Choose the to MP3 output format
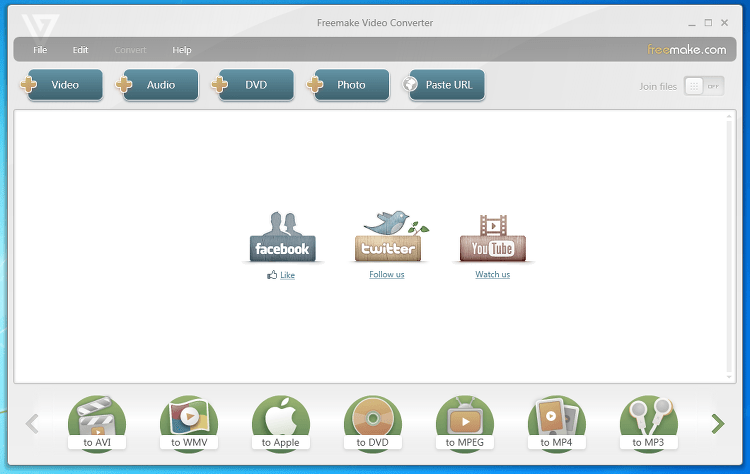This screenshot has height=474, width=750. 649,424
